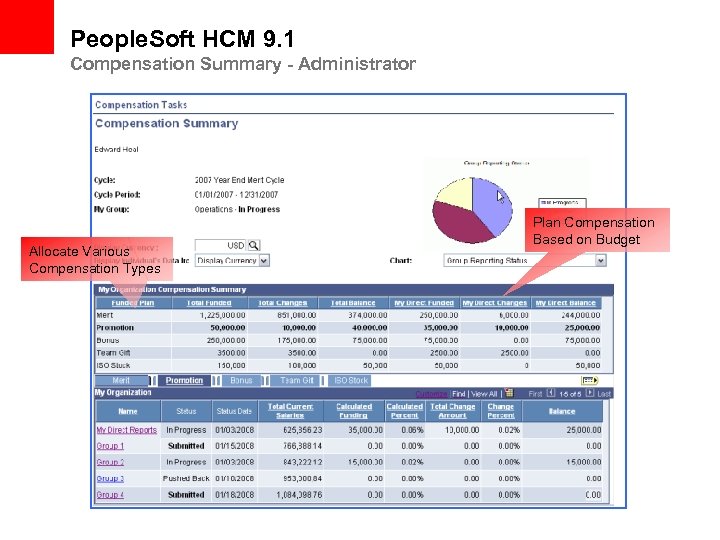
Task: Click the currency lookup magnifier icon
Action: pyautogui.click(x=253, y=245)
